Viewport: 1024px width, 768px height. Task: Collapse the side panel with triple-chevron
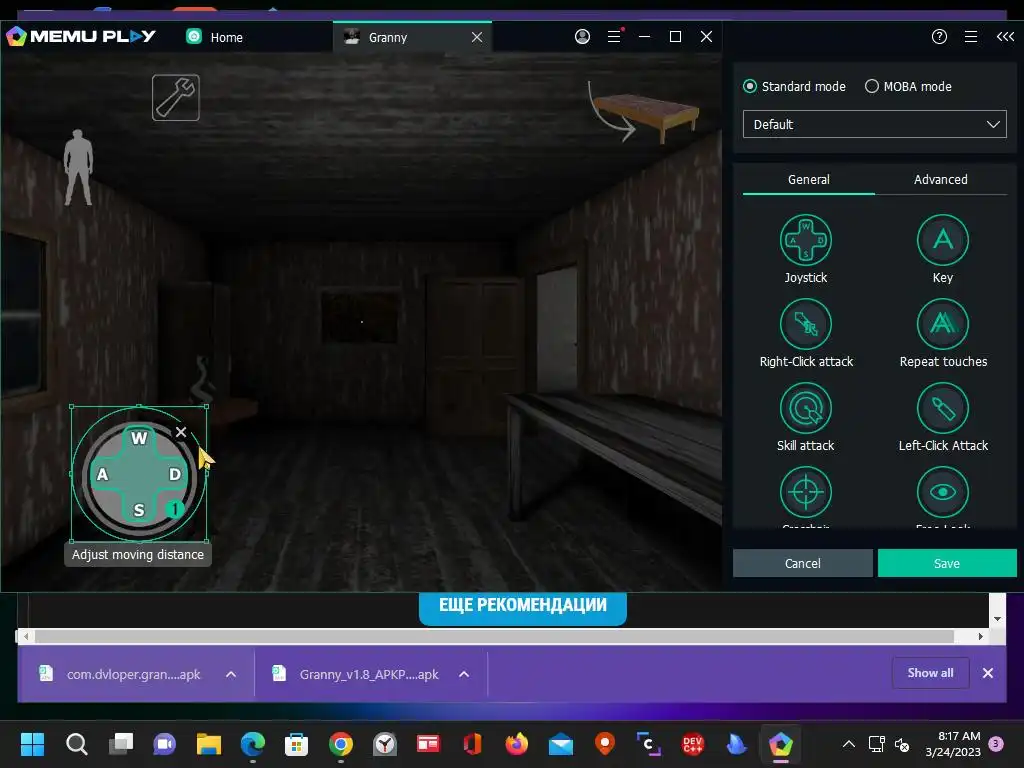(x=1005, y=37)
